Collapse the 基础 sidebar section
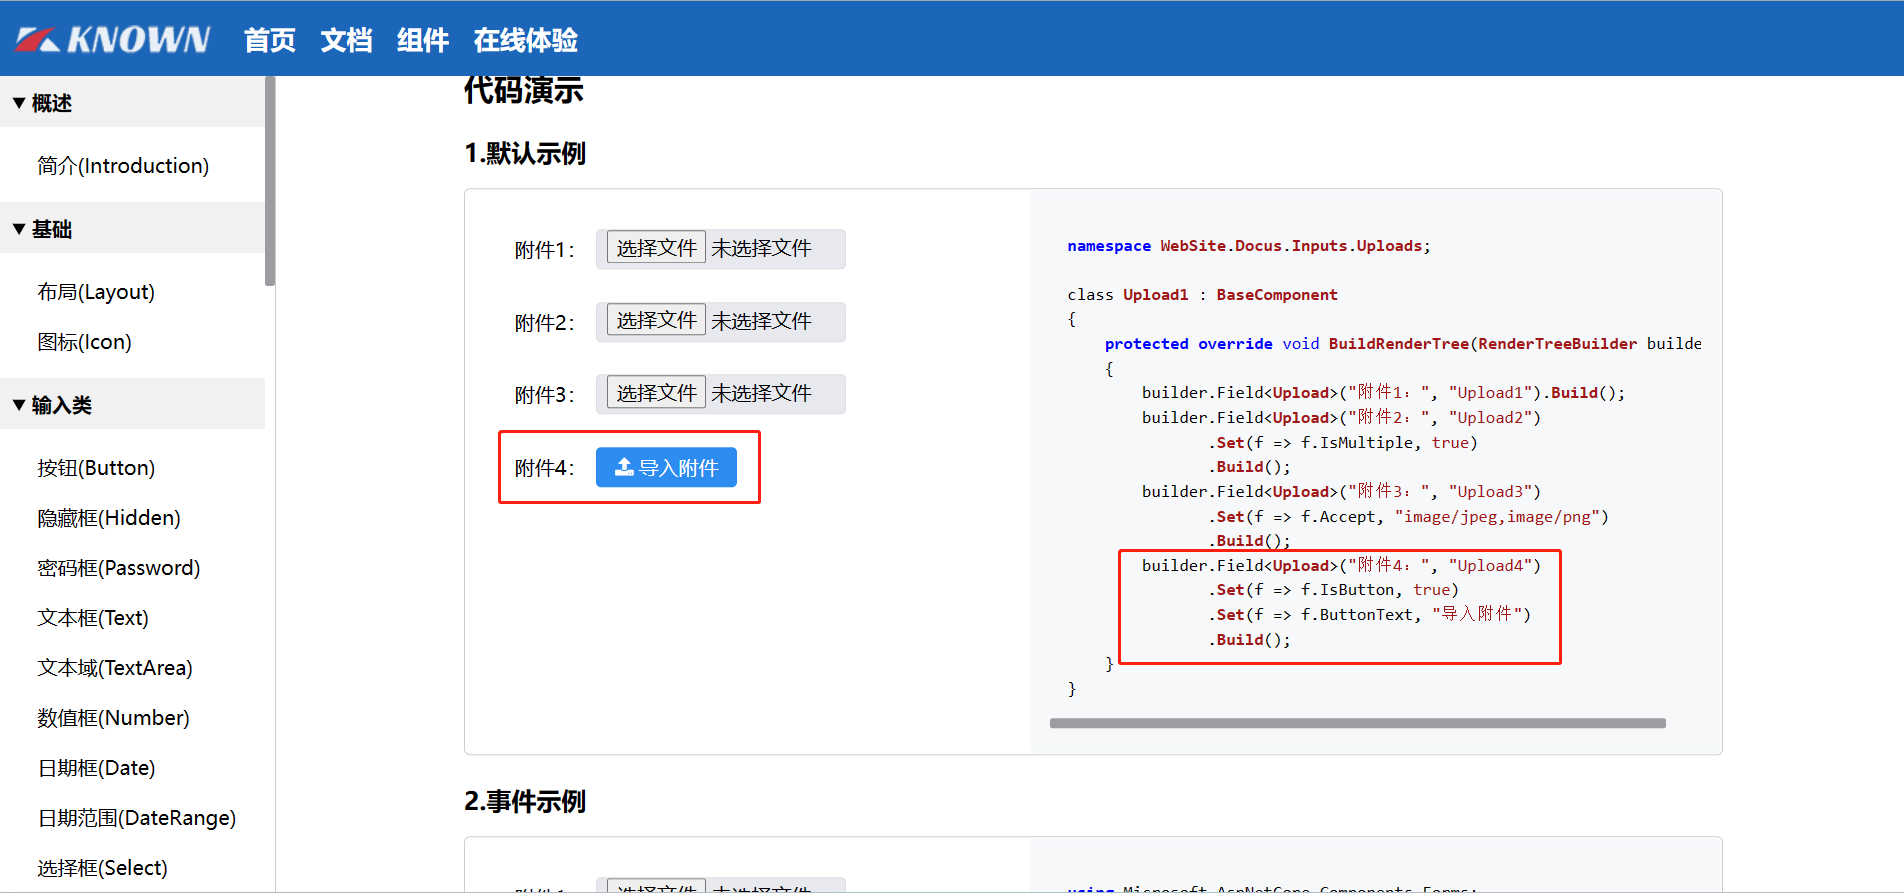The image size is (1904, 893). pos(132,229)
